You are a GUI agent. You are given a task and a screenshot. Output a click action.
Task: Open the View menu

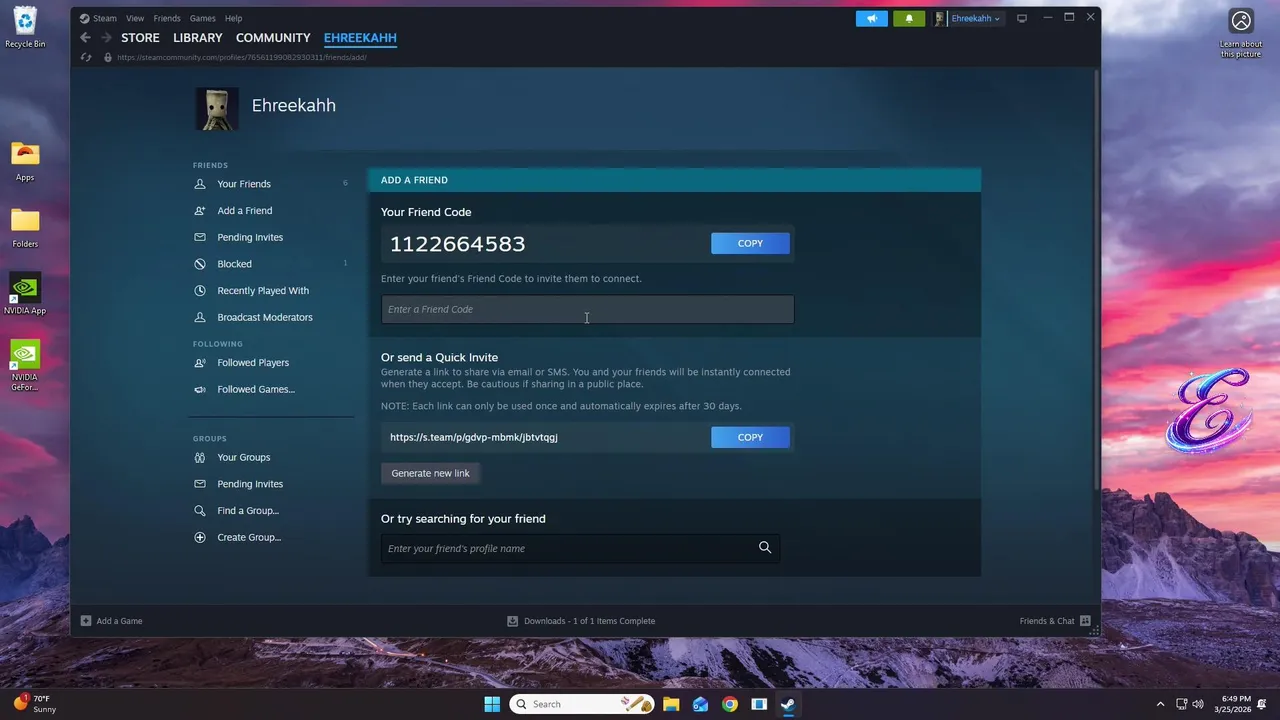pyautogui.click(x=135, y=18)
